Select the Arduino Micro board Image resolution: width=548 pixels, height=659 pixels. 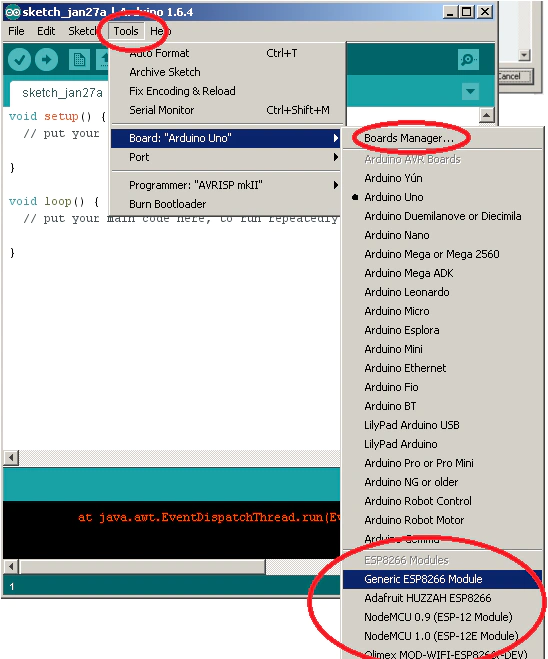pyautogui.click(x=443, y=311)
